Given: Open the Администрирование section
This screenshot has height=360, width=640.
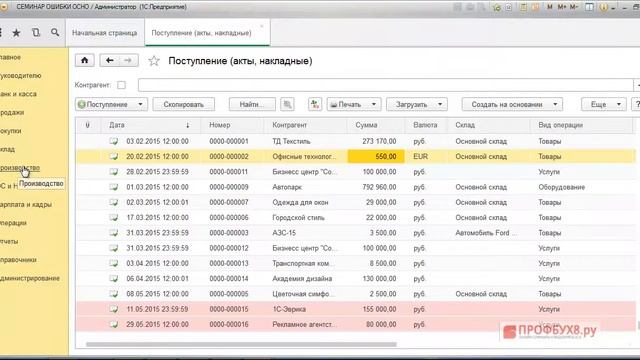Looking at the screenshot, I should [x=30, y=278].
